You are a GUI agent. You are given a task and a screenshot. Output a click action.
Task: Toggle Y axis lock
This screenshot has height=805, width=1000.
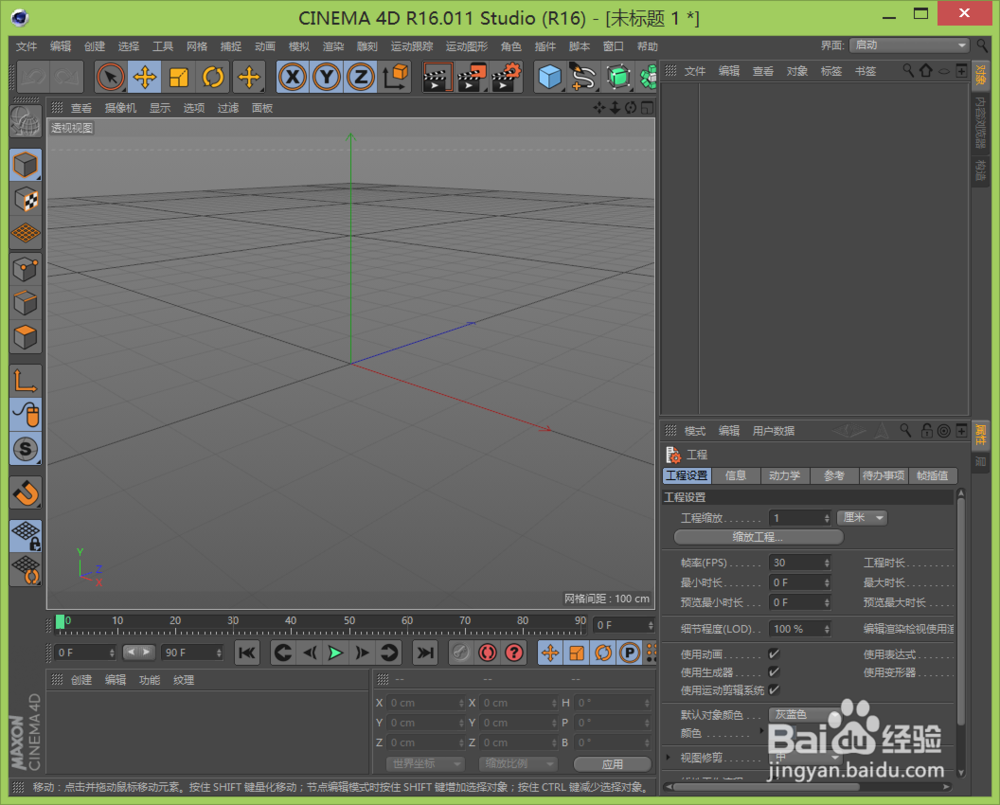[327, 77]
